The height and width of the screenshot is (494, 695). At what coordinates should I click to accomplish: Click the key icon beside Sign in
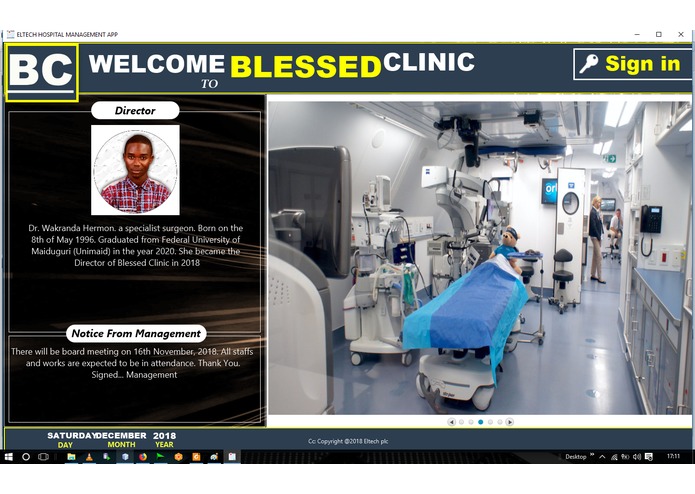click(x=589, y=64)
